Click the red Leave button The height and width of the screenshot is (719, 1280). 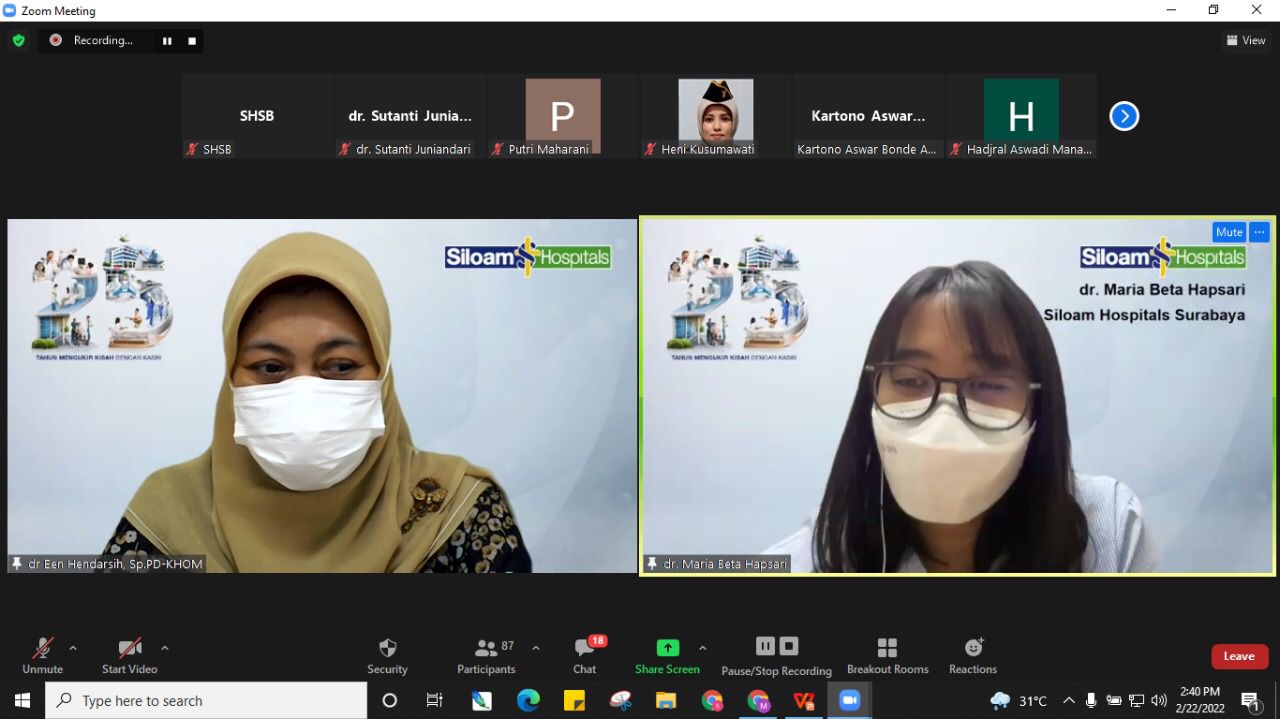coord(1239,656)
